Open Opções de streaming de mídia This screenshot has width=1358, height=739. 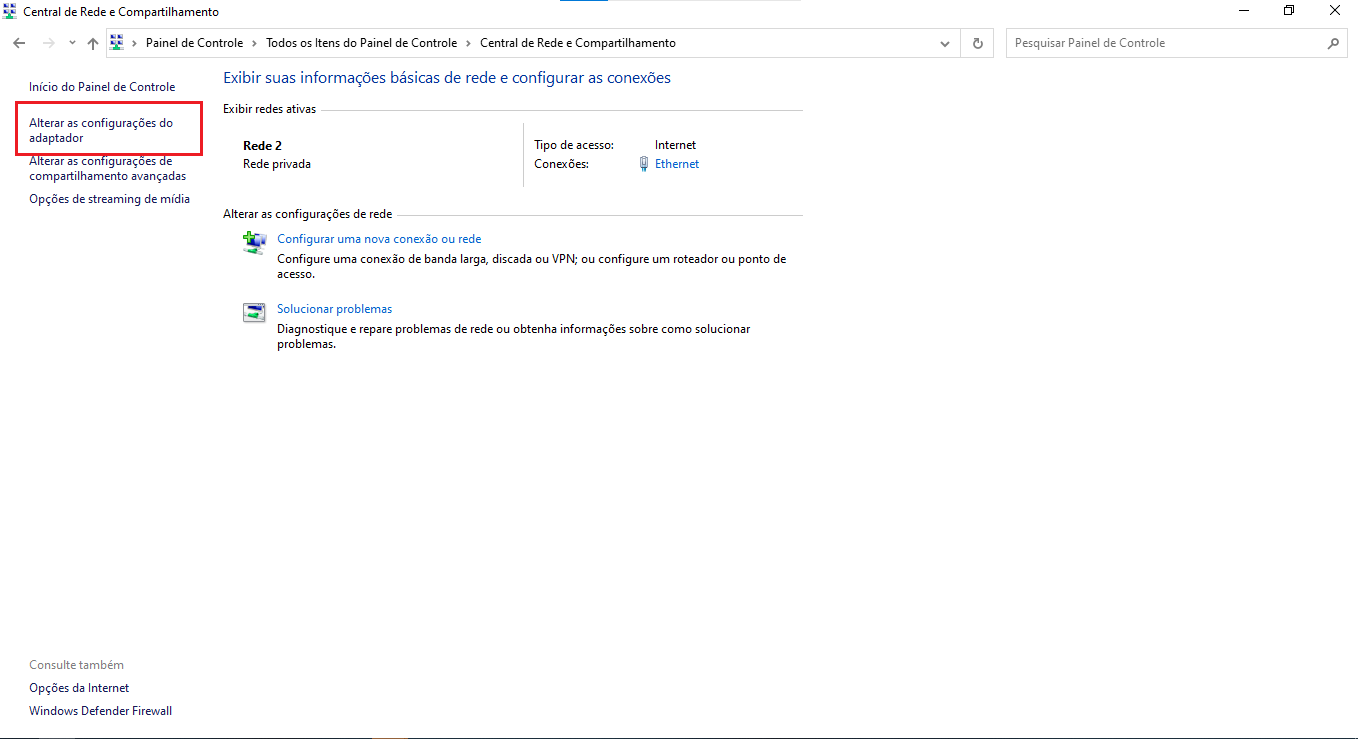(x=109, y=199)
